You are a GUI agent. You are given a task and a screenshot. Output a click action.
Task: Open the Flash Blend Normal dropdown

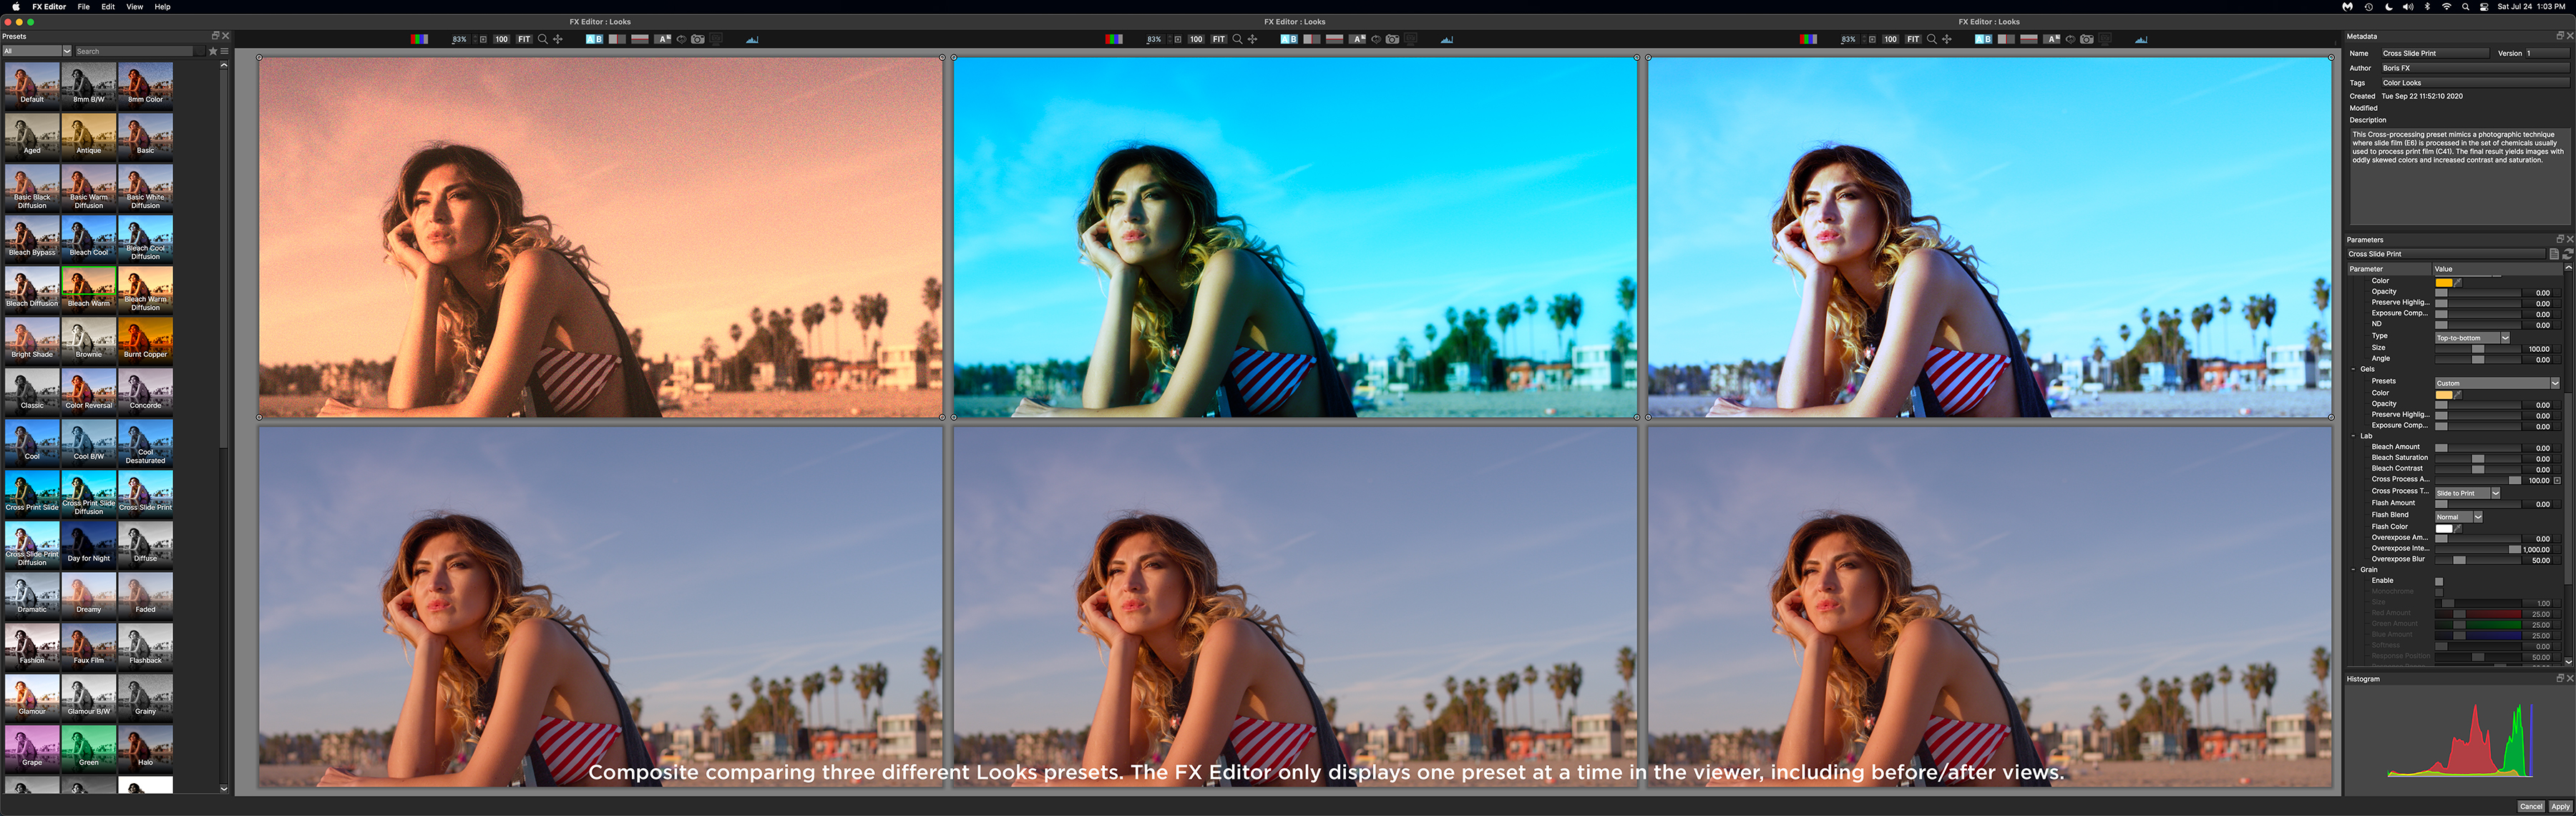pos(2458,517)
